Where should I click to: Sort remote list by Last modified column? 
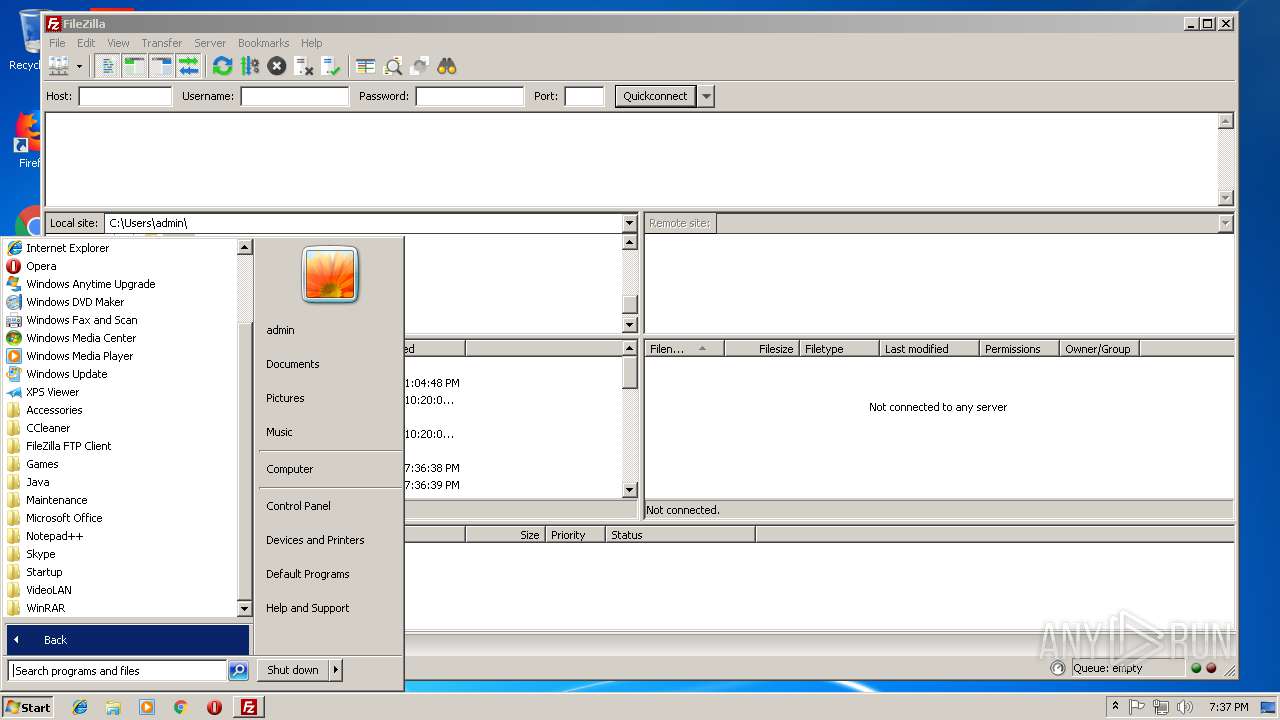pos(929,349)
